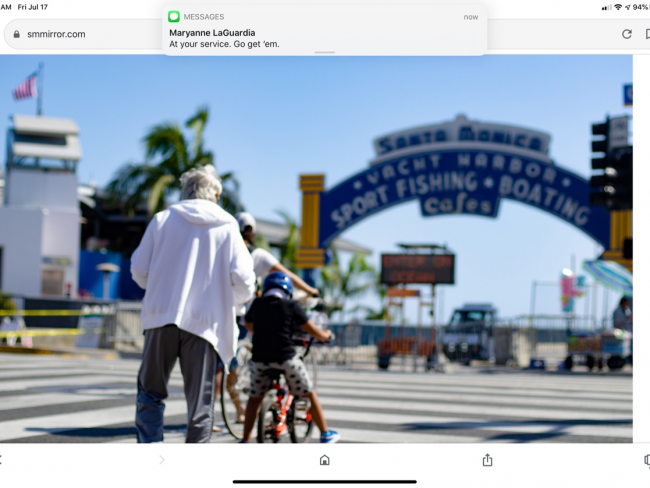Tap the Santa Monica pier photo
The height and width of the screenshot is (488, 650).
tap(316, 249)
